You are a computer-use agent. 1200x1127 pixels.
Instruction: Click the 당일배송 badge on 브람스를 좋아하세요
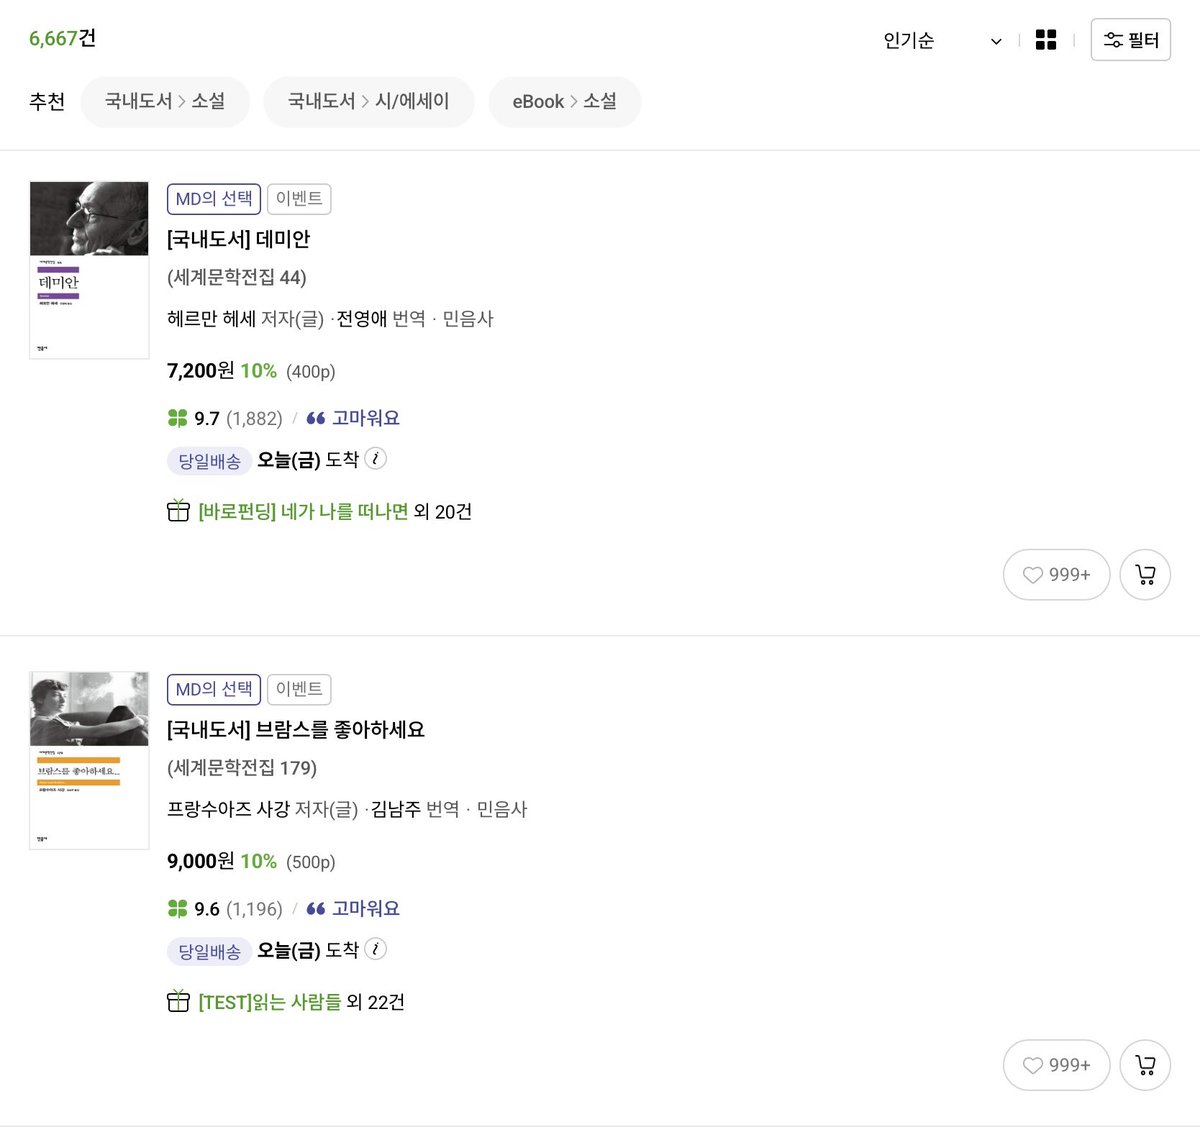[209, 951]
